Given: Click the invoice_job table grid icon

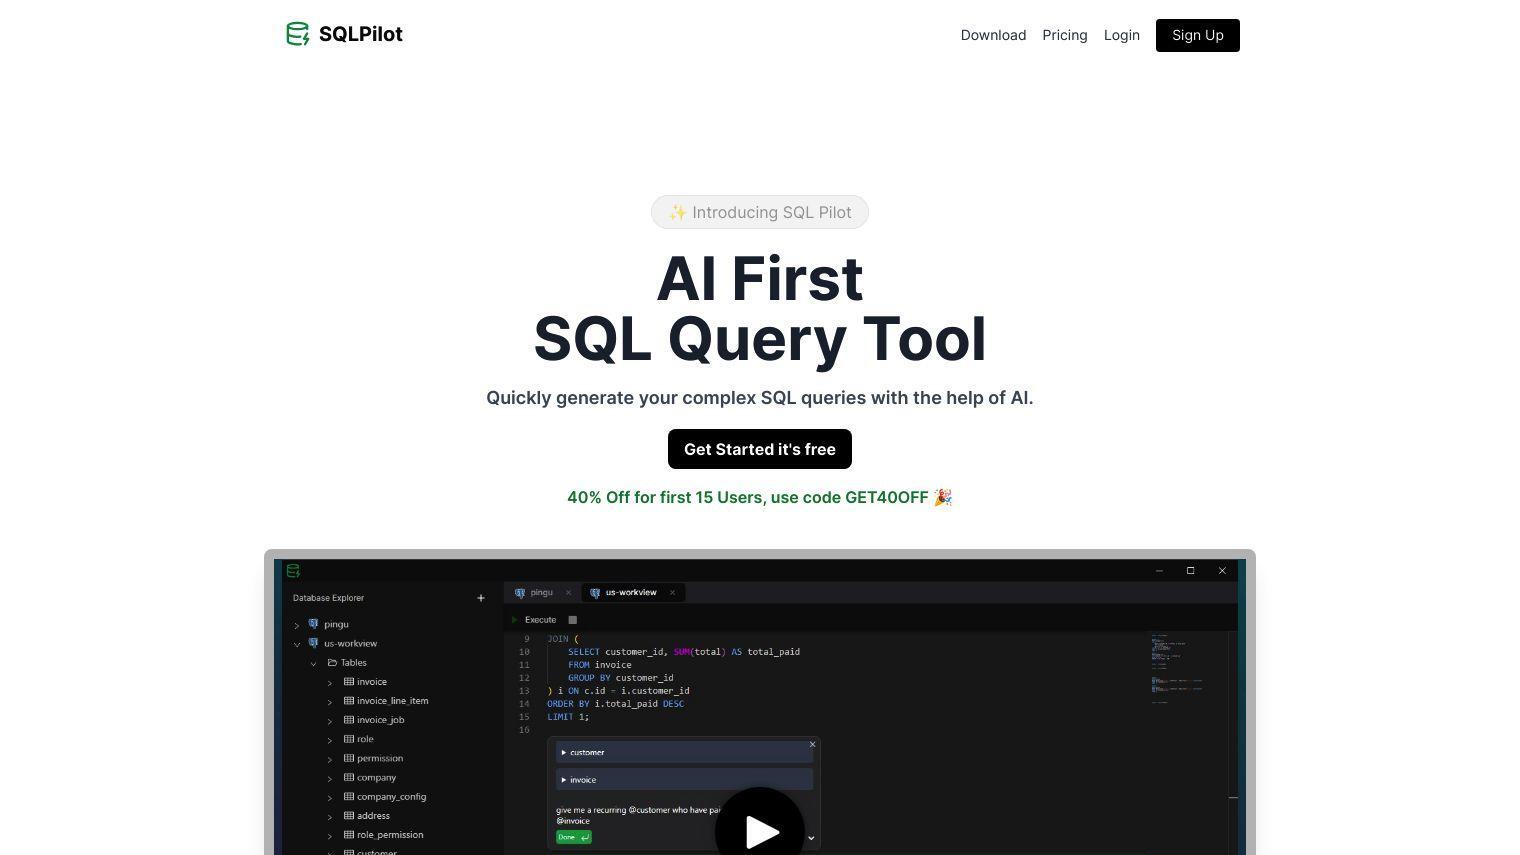Looking at the screenshot, I should [x=349, y=719].
